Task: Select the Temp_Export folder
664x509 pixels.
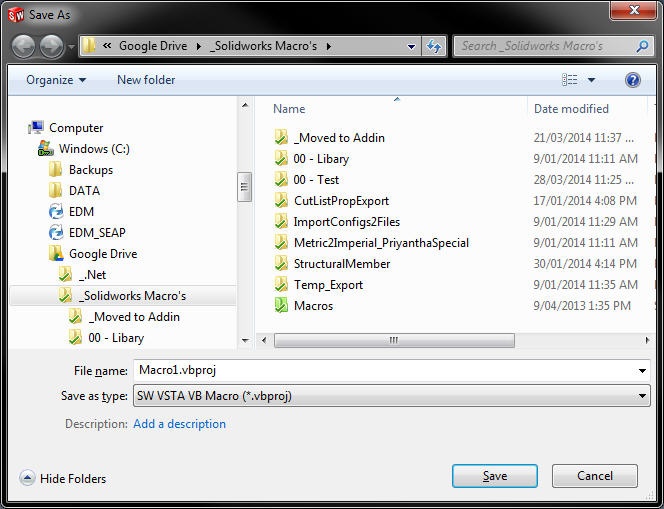Action: (328, 285)
